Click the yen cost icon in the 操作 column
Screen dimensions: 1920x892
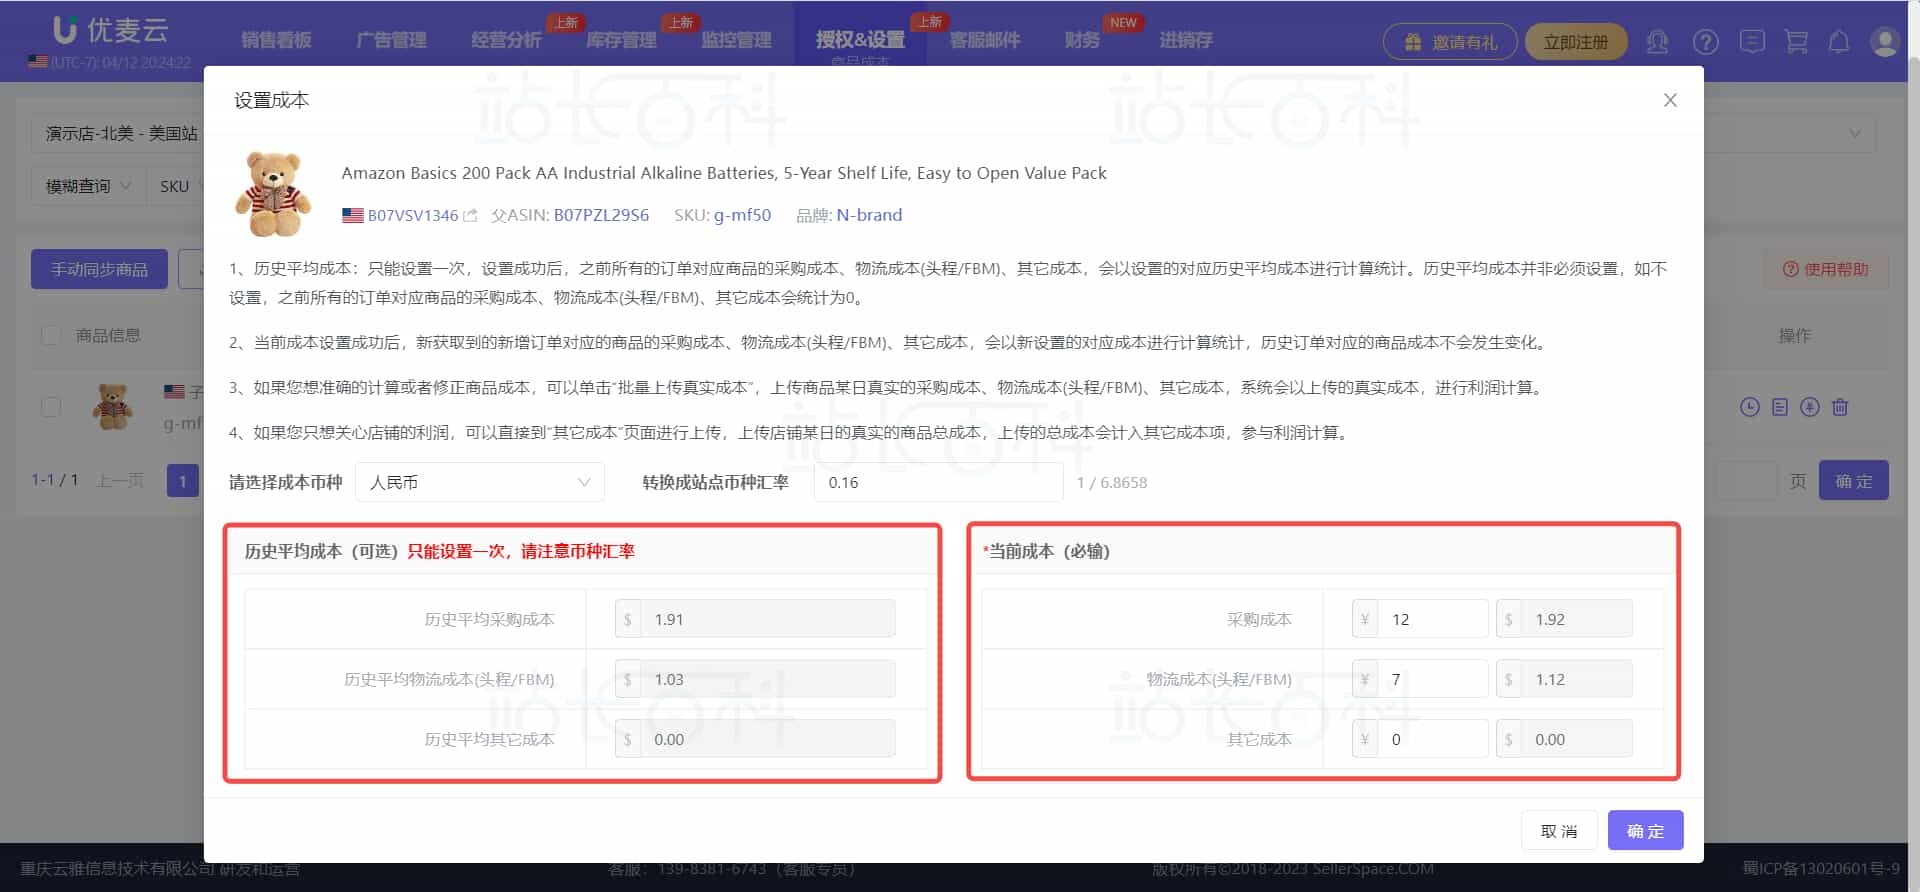tap(1809, 407)
